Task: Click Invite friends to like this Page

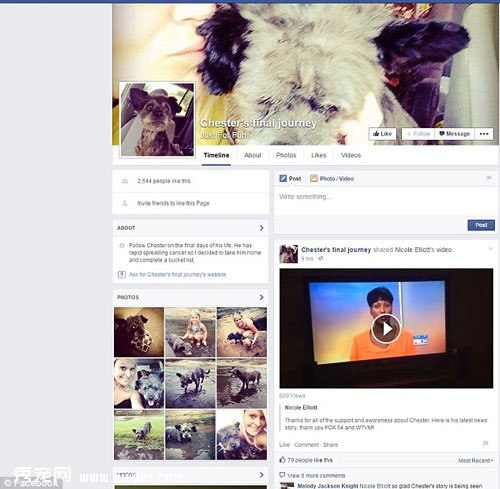Action: (173, 203)
